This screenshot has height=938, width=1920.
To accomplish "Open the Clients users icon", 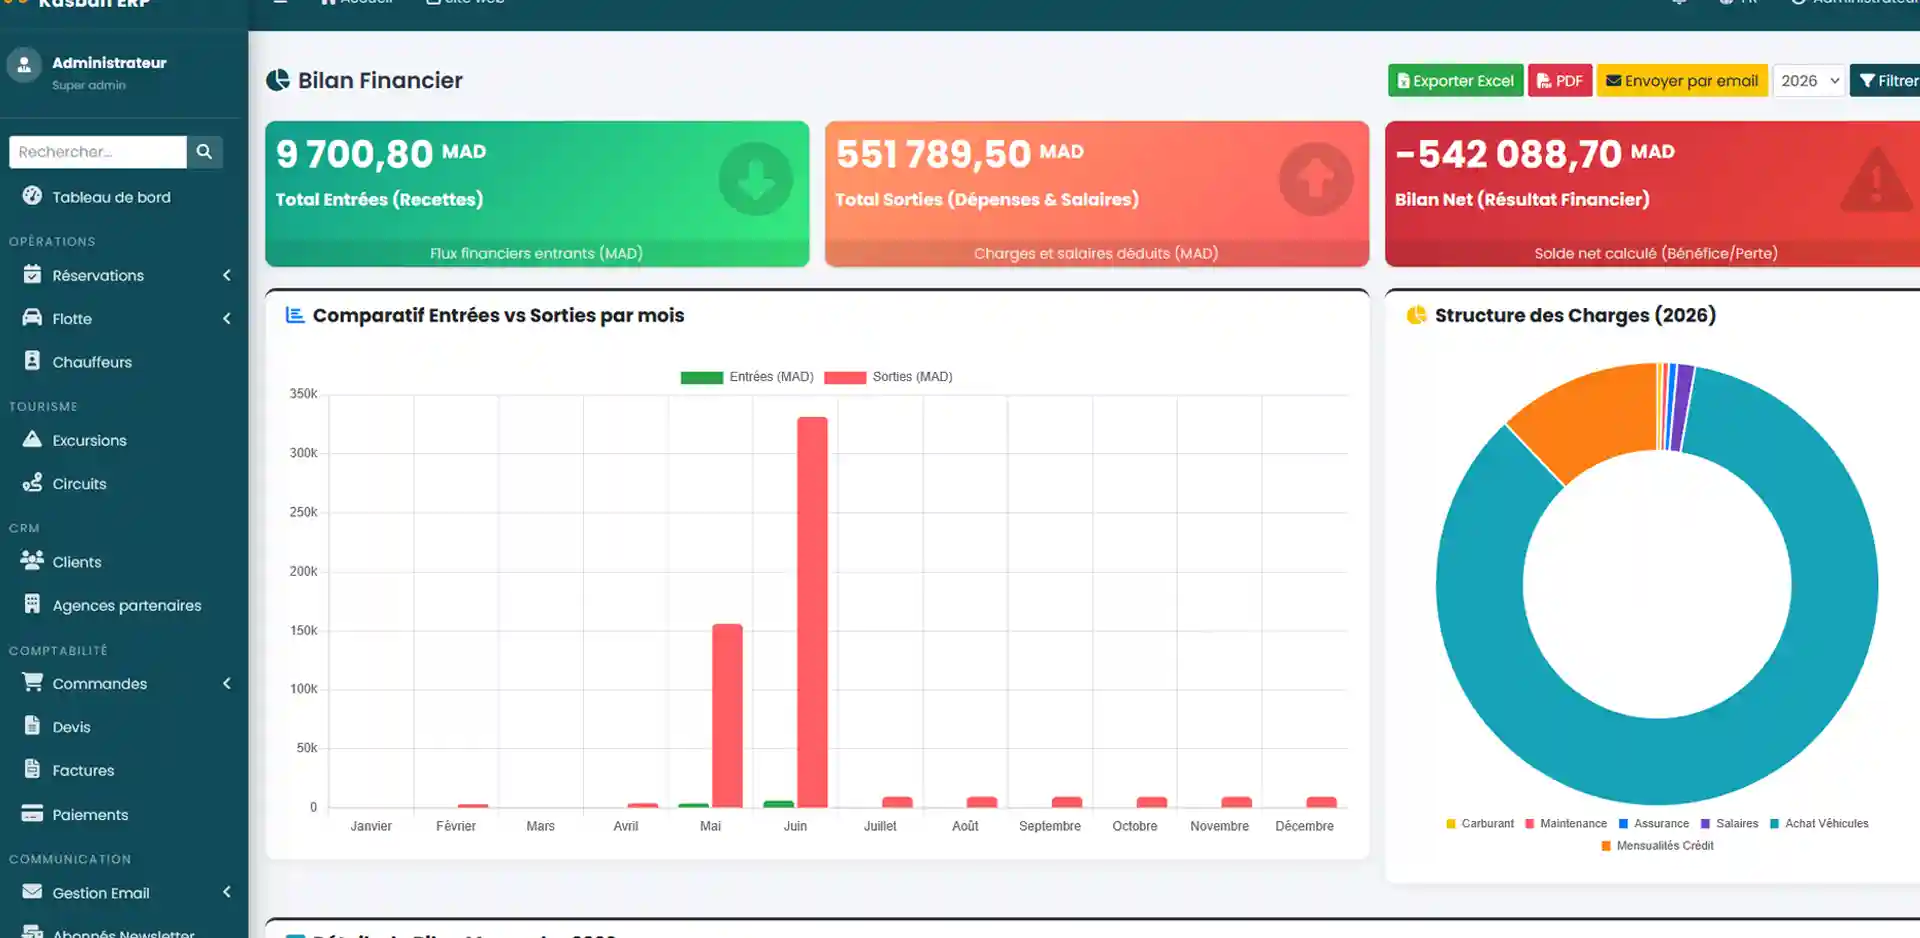I will [x=32, y=561].
